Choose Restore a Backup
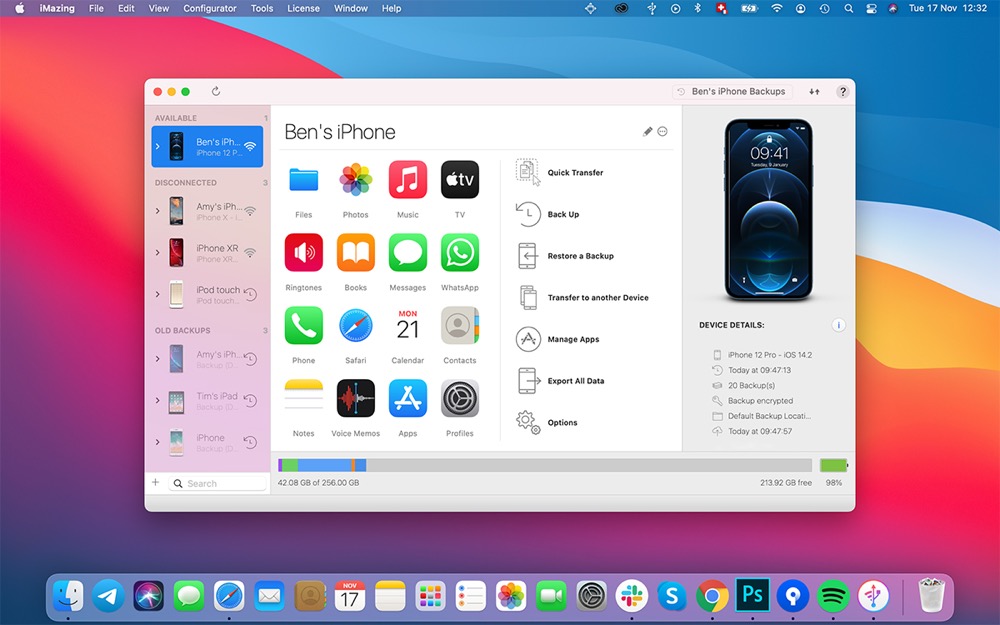Image resolution: width=1000 pixels, height=625 pixels. [580, 256]
